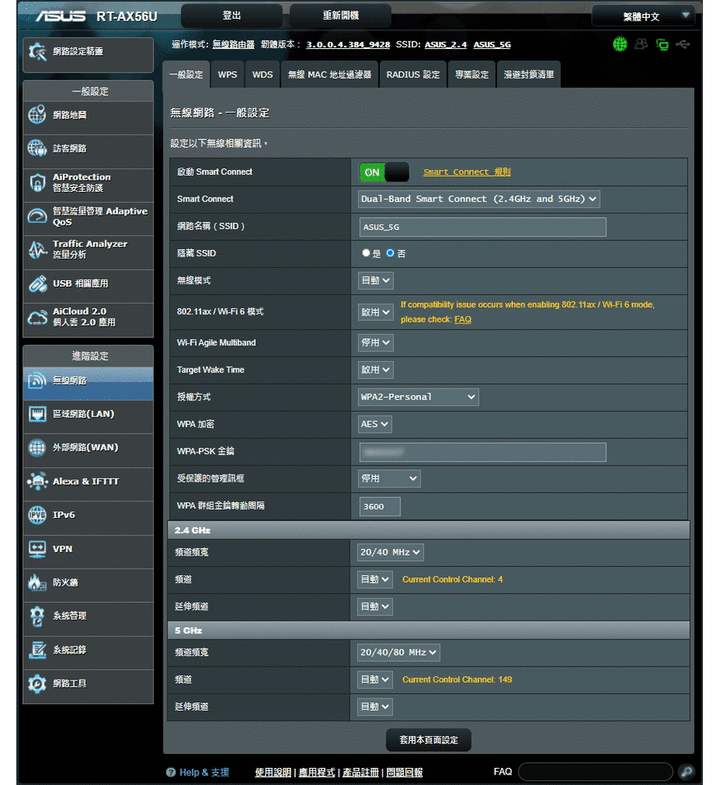Open the Target Wake Time dropdown
Image resolution: width=720 pixels, height=785 pixels.
(376, 369)
